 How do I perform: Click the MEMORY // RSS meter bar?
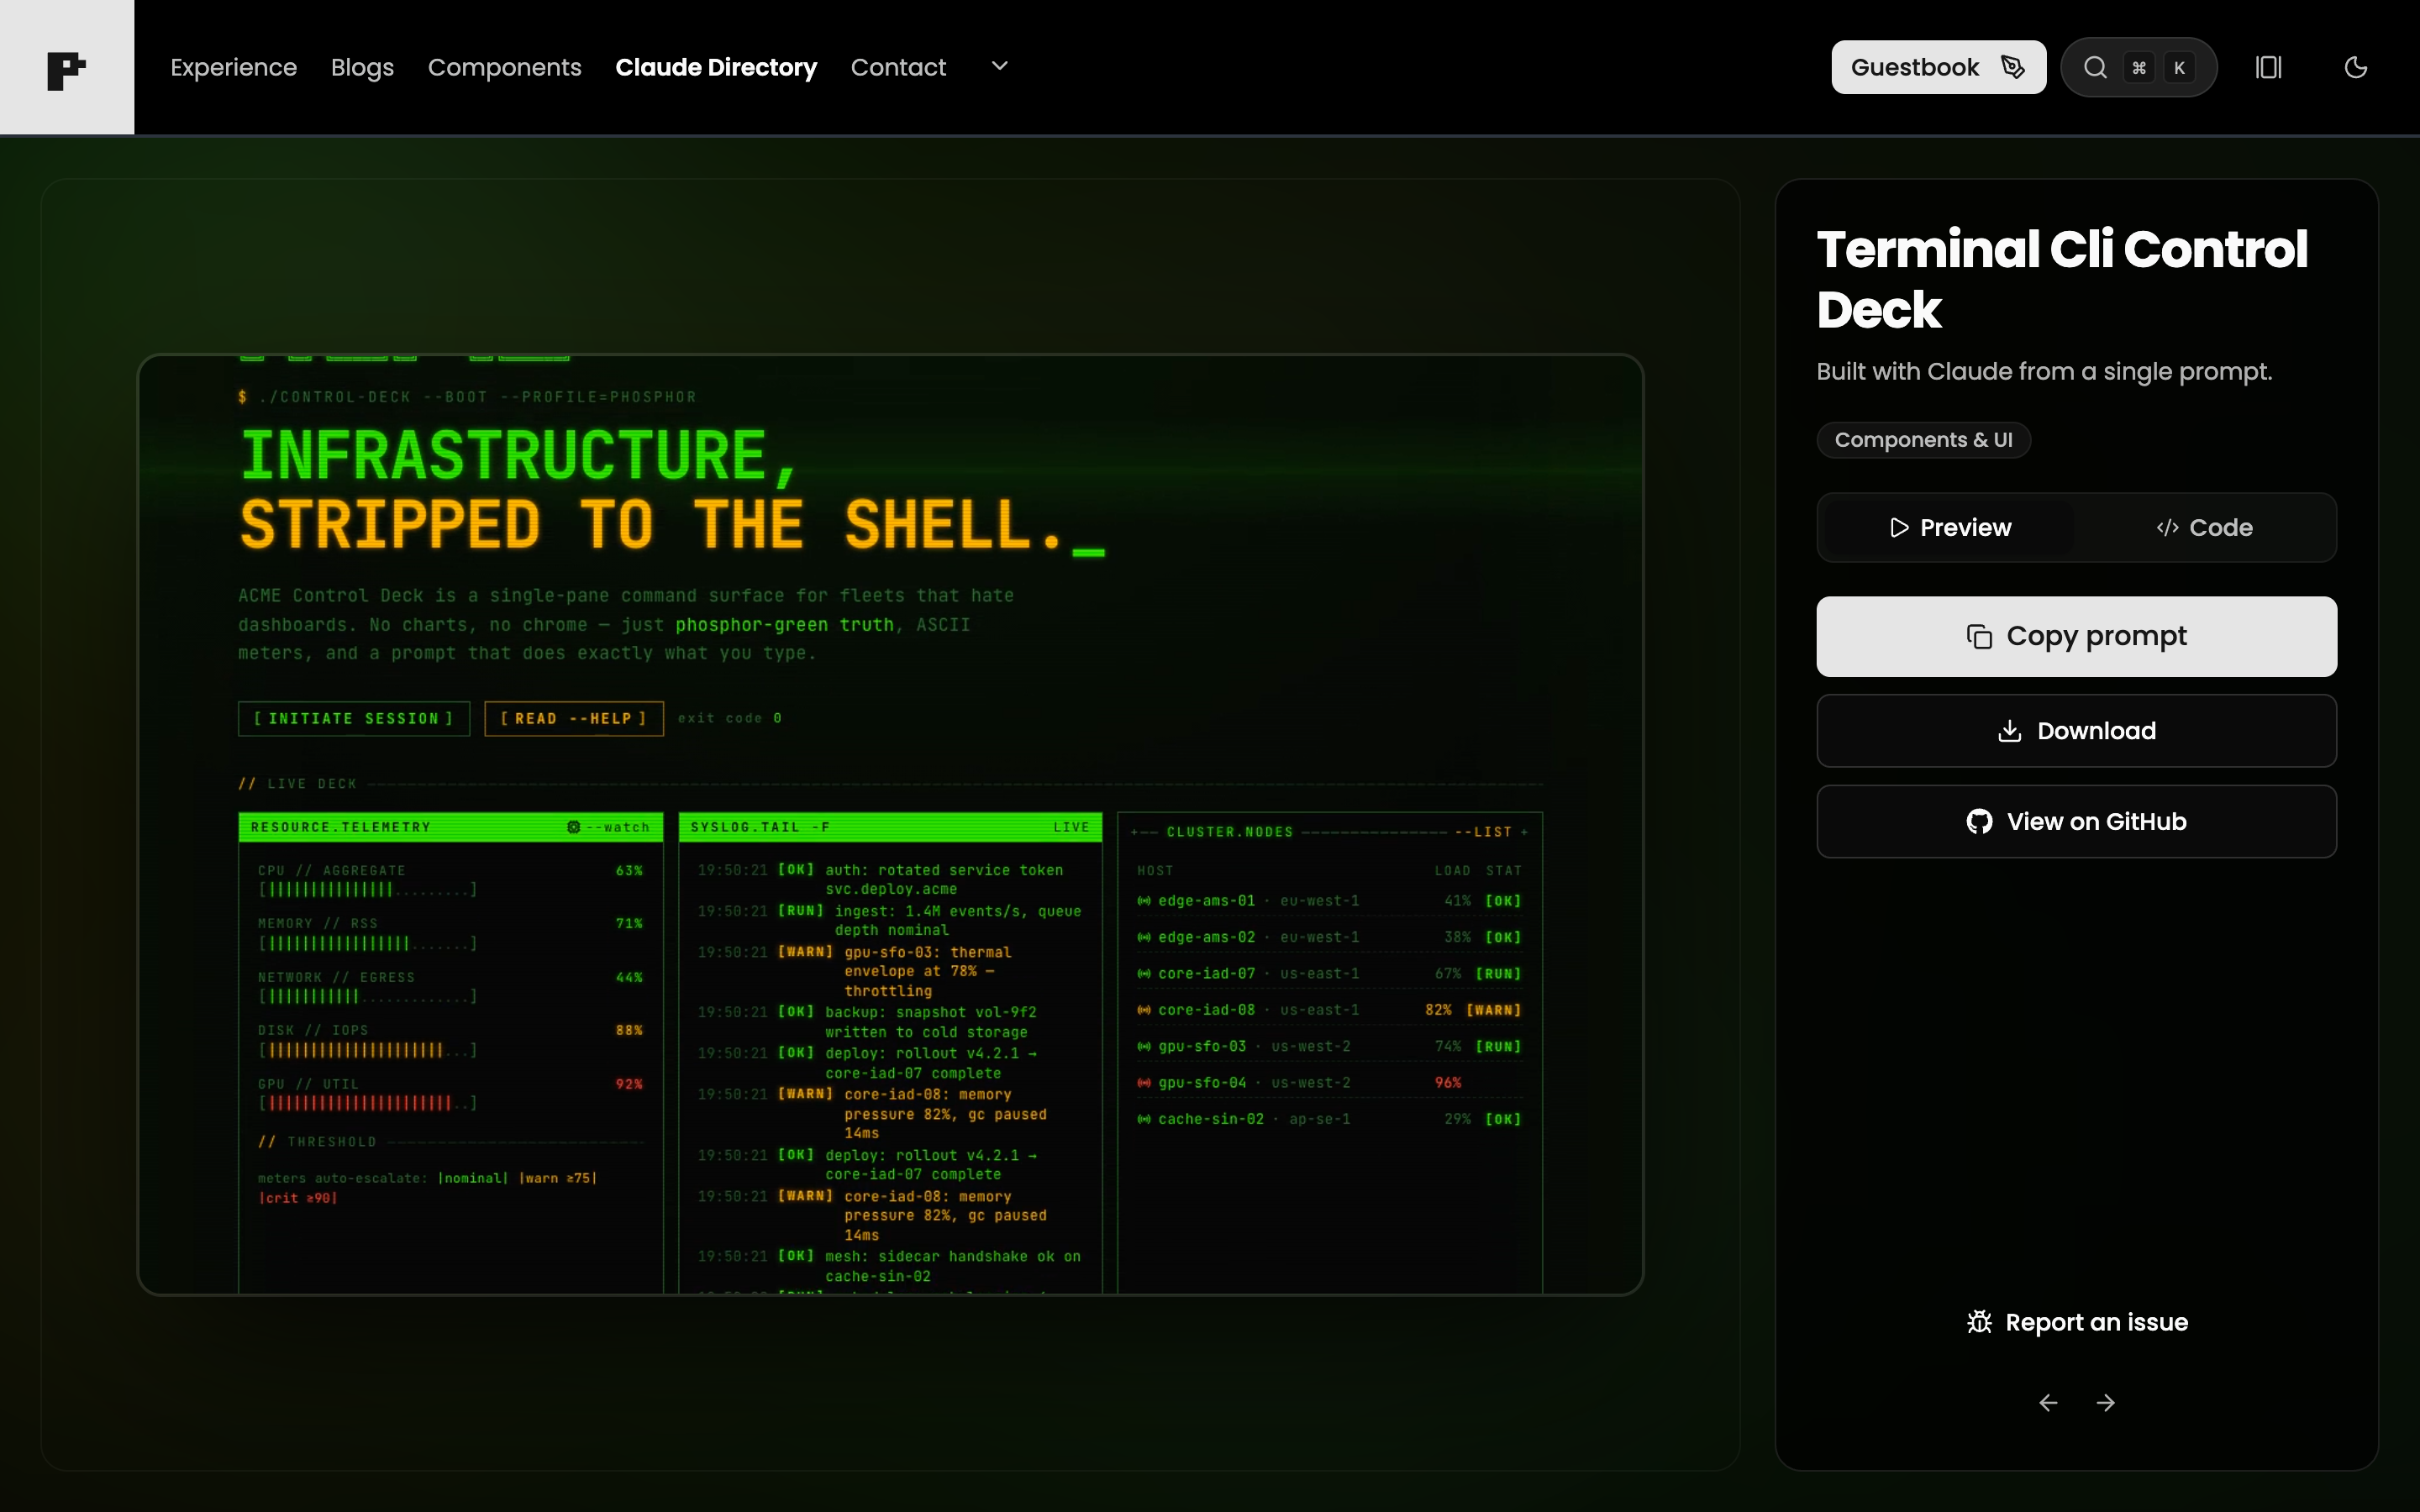(x=367, y=943)
